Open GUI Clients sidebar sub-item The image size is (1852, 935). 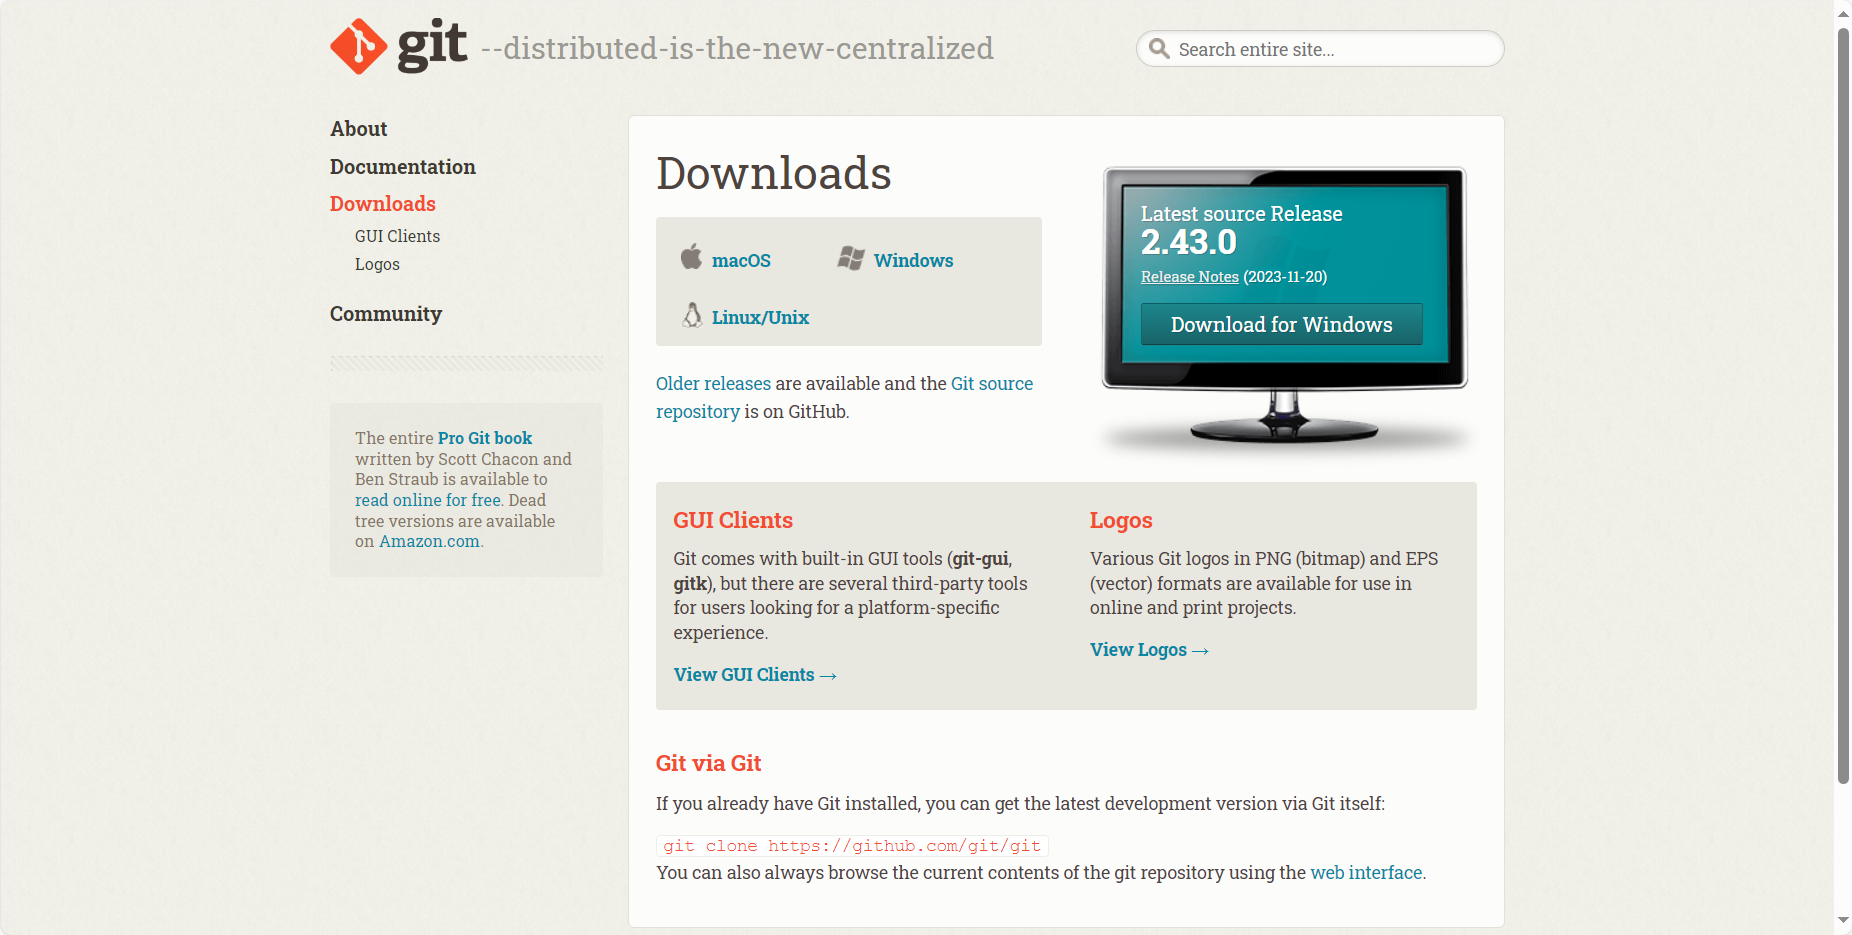397,236
